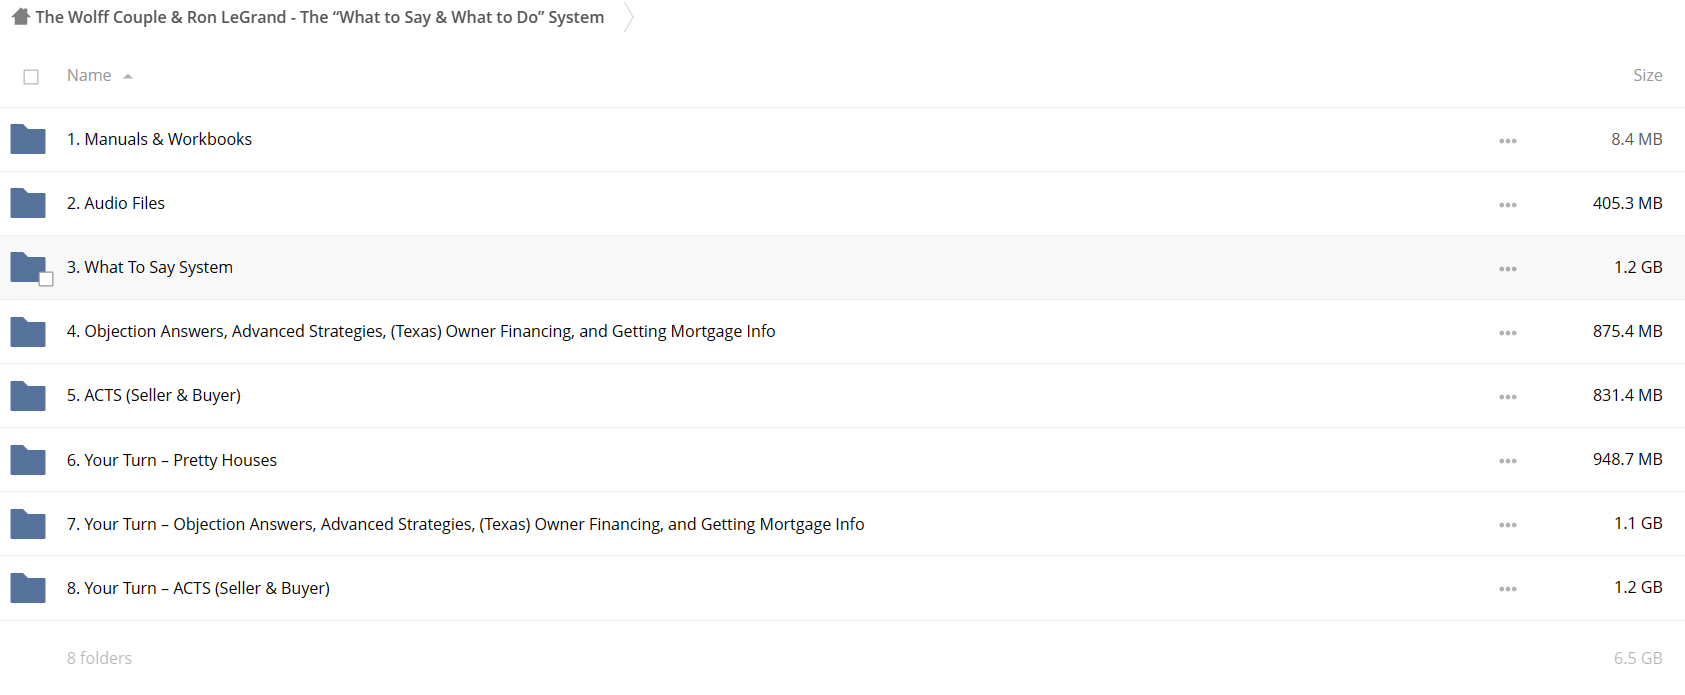The image size is (1685, 695).
Task: Open folder 2. Audio Files
Action: (x=116, y=203)
